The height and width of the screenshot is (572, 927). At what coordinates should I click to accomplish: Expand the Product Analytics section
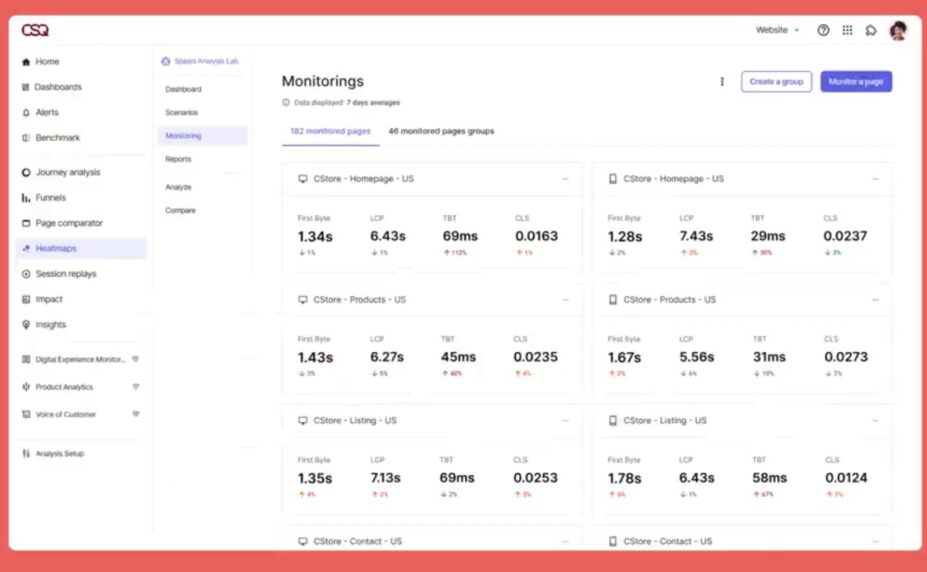[135, 387]
